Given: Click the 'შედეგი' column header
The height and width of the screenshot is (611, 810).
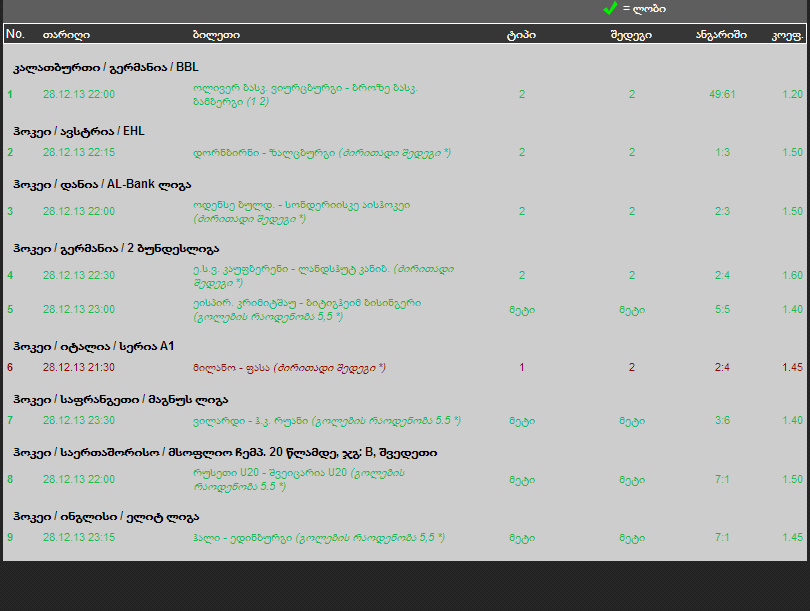Looking at the screenshot, I should pos(631,35).
